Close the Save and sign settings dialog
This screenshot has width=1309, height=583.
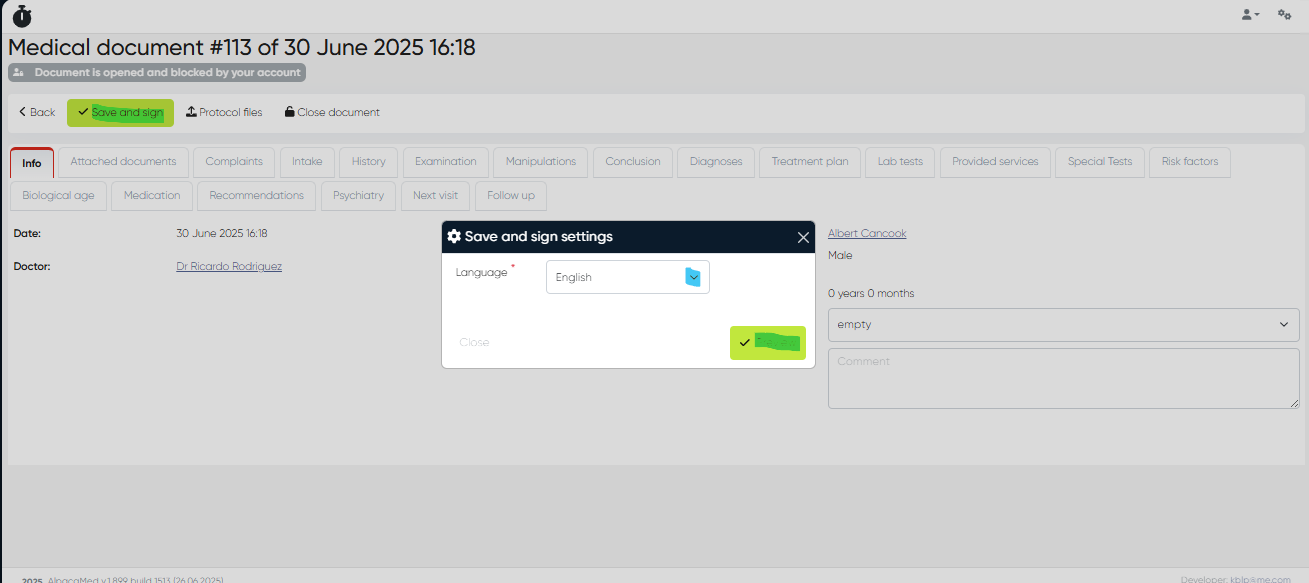point(803,237)
